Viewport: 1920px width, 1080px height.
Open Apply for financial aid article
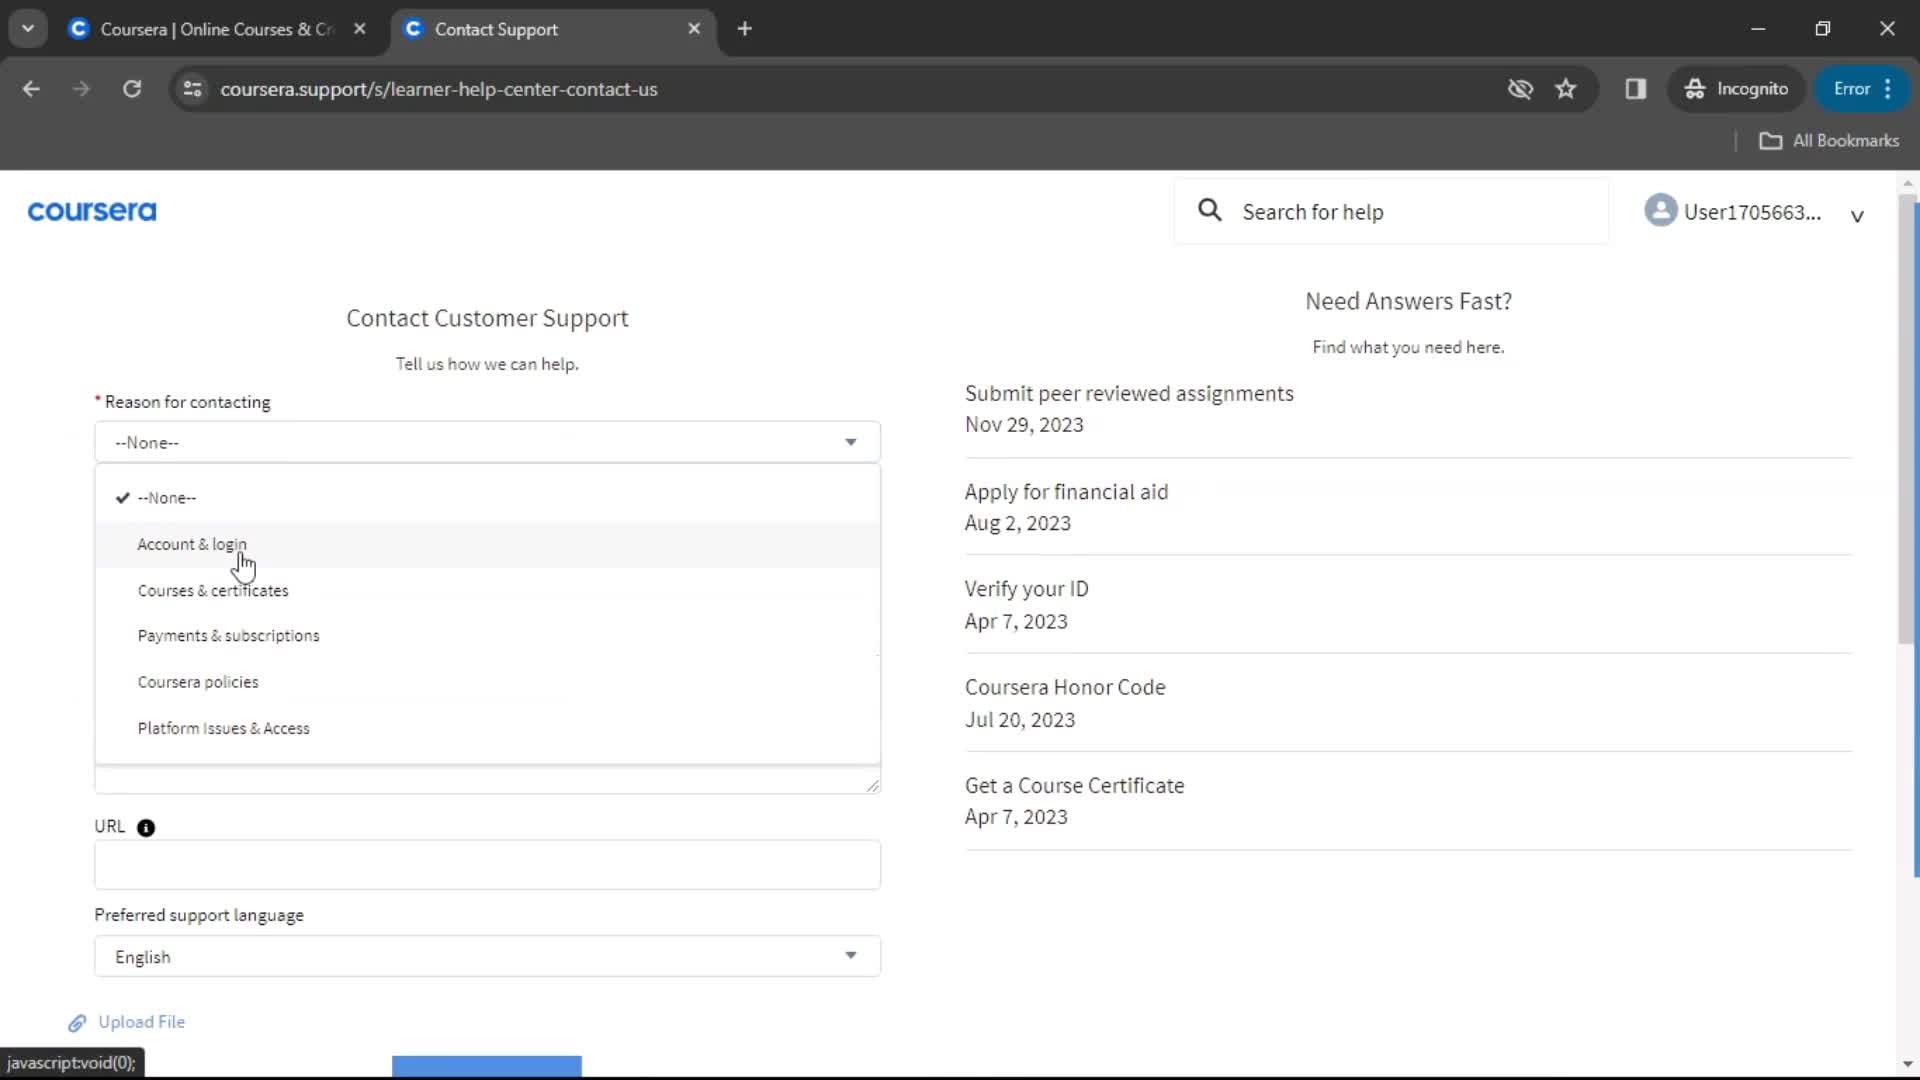[x=1066, y=492]
